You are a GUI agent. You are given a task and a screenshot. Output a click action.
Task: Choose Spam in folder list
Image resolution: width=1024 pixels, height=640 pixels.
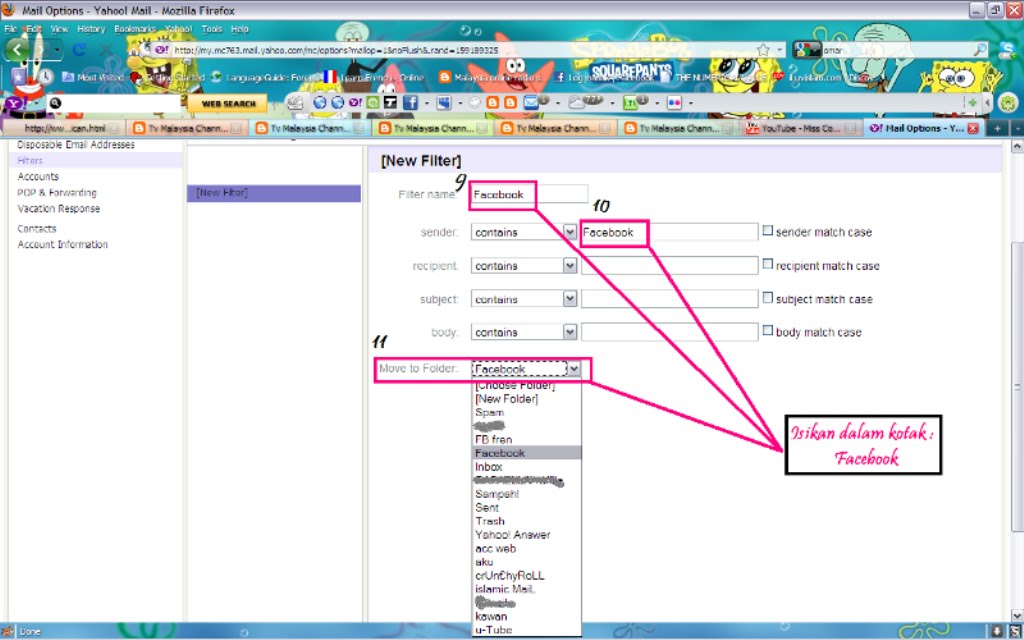point(526,412)
